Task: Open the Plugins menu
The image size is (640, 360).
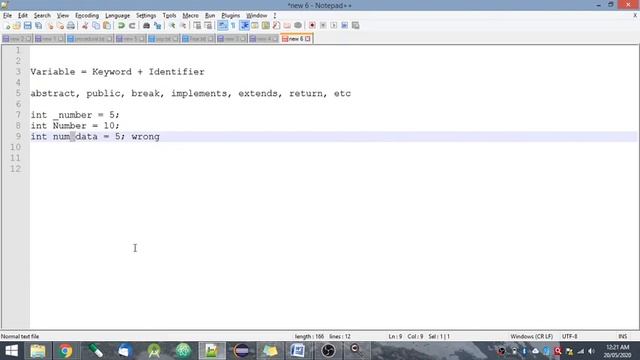Action: (x=231, y=16)
